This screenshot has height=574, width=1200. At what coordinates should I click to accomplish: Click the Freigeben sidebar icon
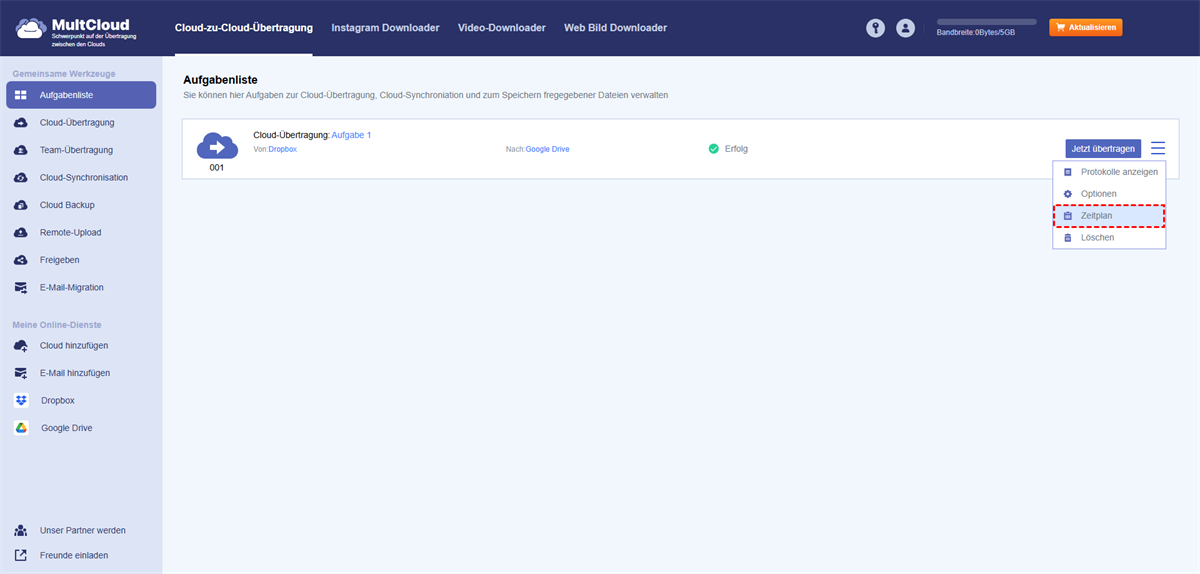click(x=20, y=260)
